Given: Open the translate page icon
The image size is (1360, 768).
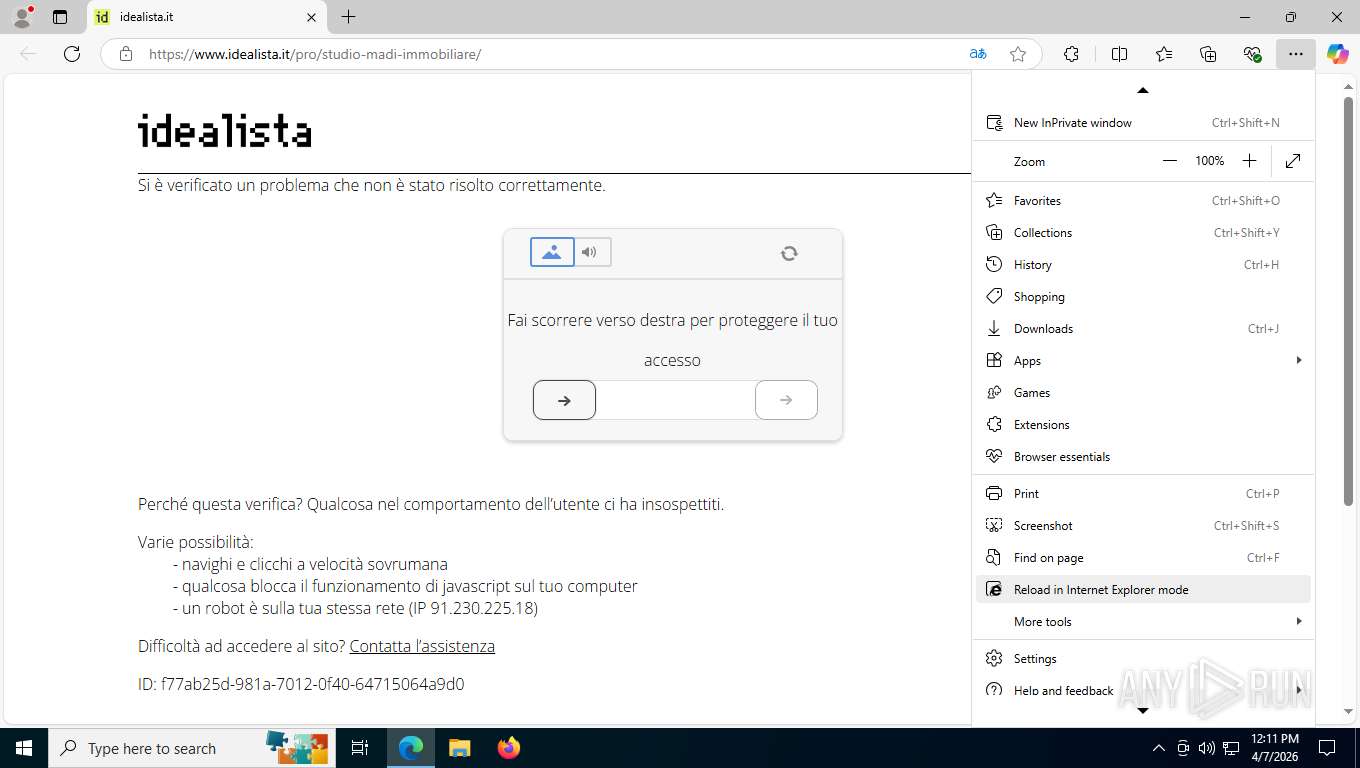Looking at the screenshot, I should coord(978,54).
